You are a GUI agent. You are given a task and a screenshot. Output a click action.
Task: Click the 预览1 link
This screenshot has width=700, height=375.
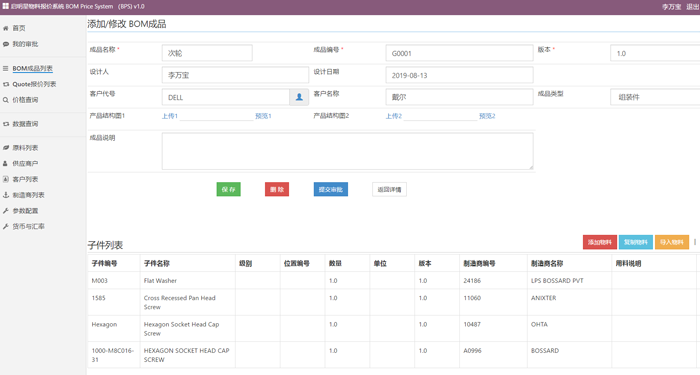(263, 116)
